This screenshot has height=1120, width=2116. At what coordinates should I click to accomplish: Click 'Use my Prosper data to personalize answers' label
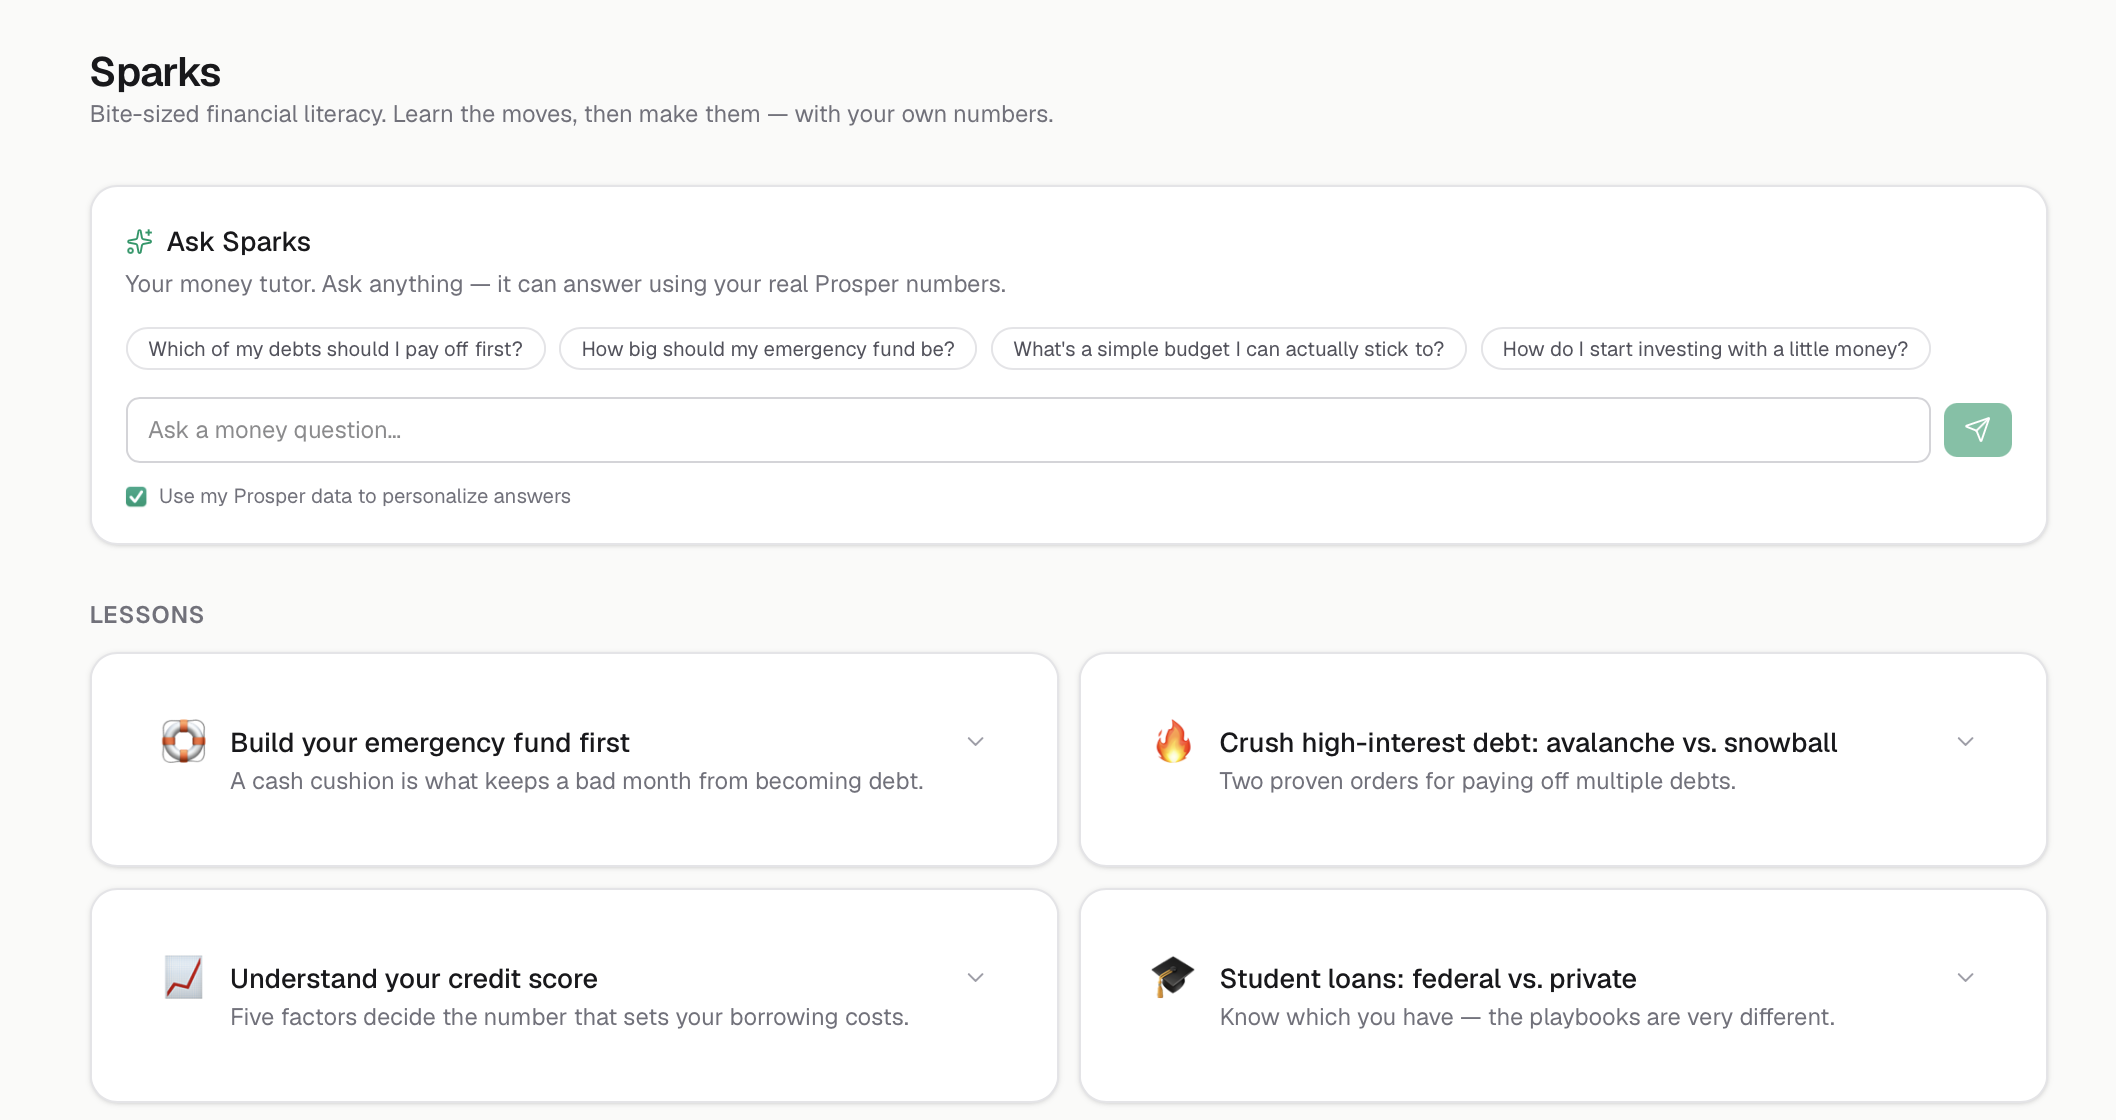tap(365, 497)
